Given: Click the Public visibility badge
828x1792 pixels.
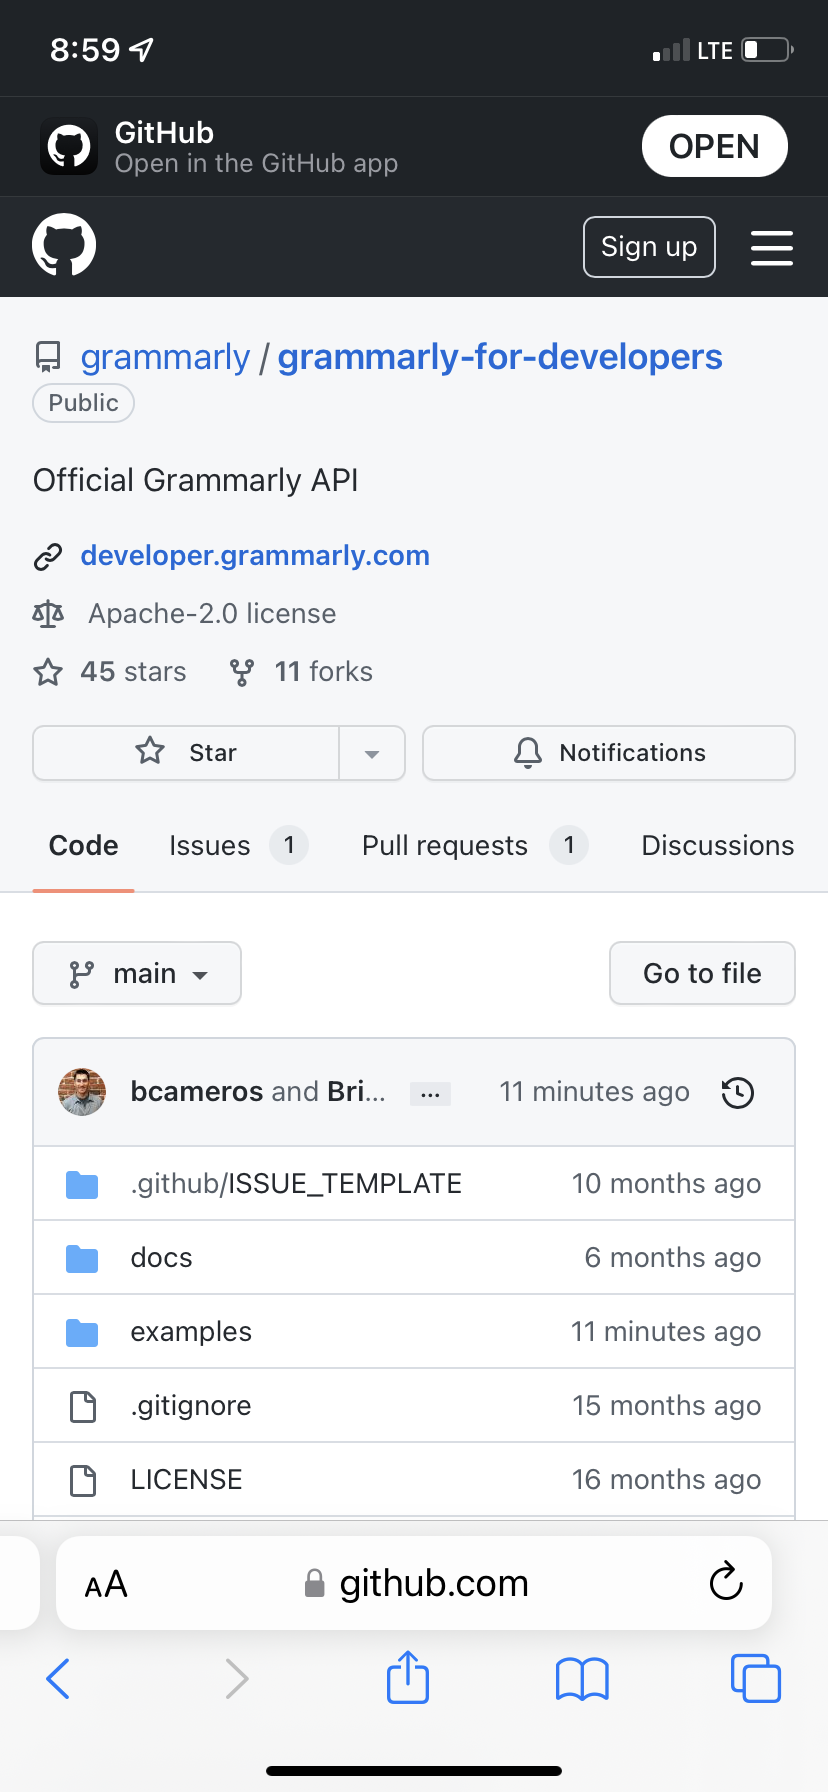Looking at the screenshot, I should click(84, 403).
